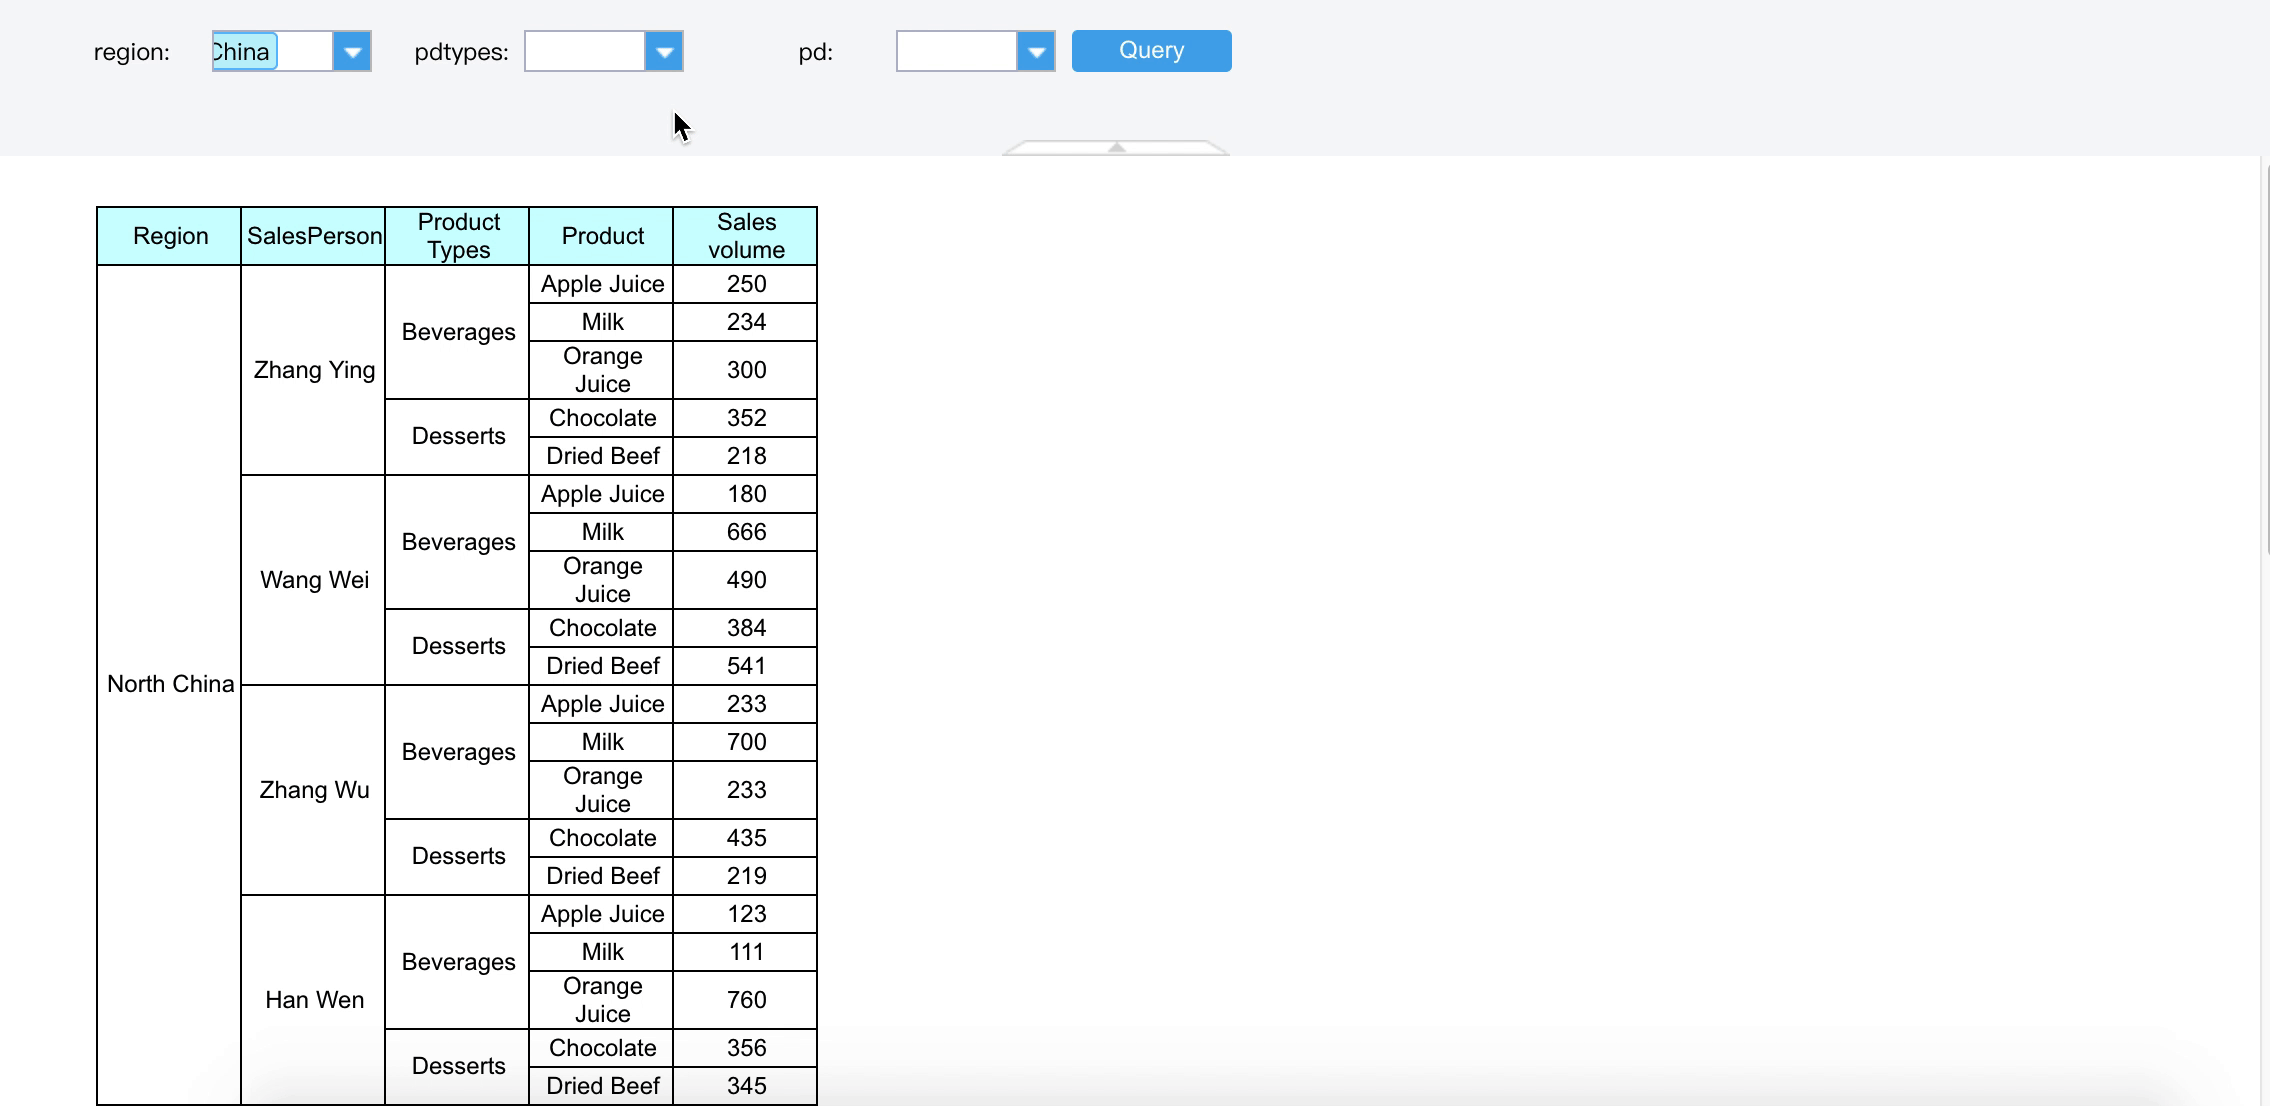The height and width of the screenshot is (1106, 2270).
Task: Select the Han Wen salesperson cell
Action: [x=314, y=1000]
